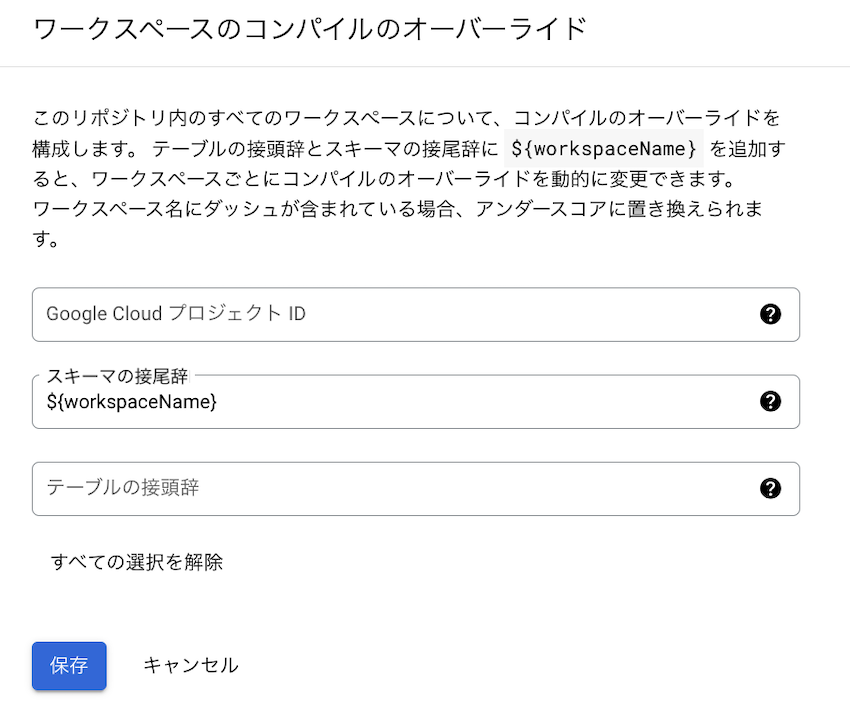850x716 pixels.
Task: Click すべての選択を解除 to clear all selections
Action: click(x=137, y=563)
